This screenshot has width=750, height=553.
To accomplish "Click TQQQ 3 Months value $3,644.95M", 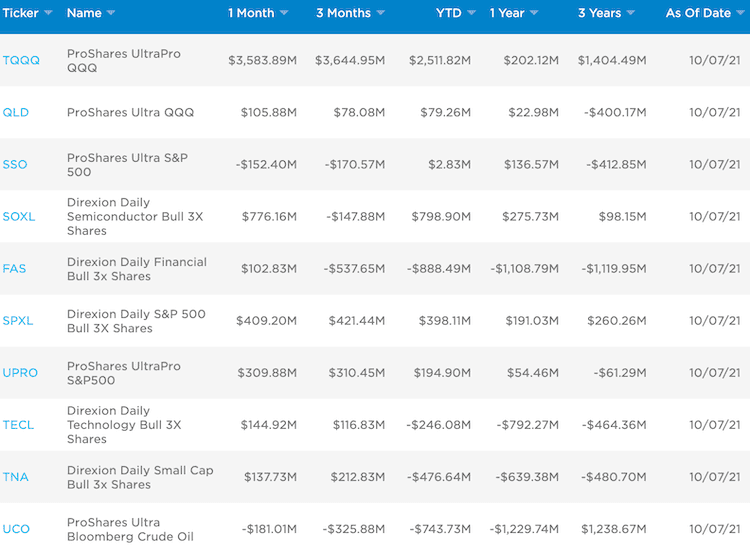I will click(350, 60).
